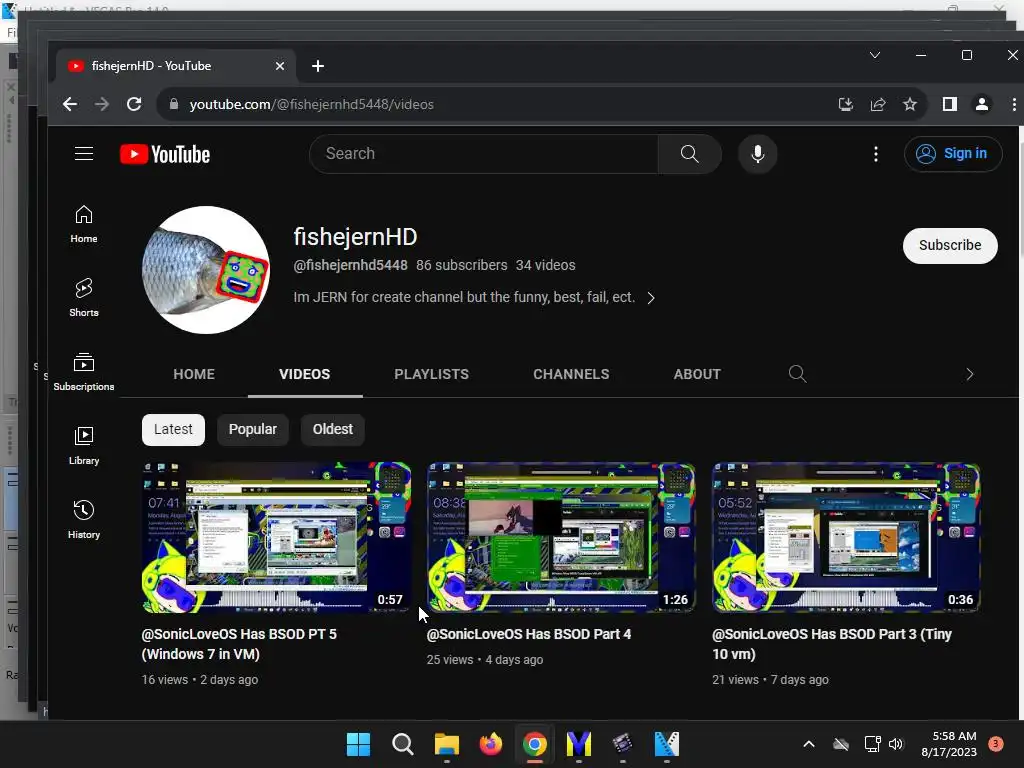Click Chrome icon in taskbar
Image resolution: width=1024 pixels, height=768 pixels.
click(535, 744)
